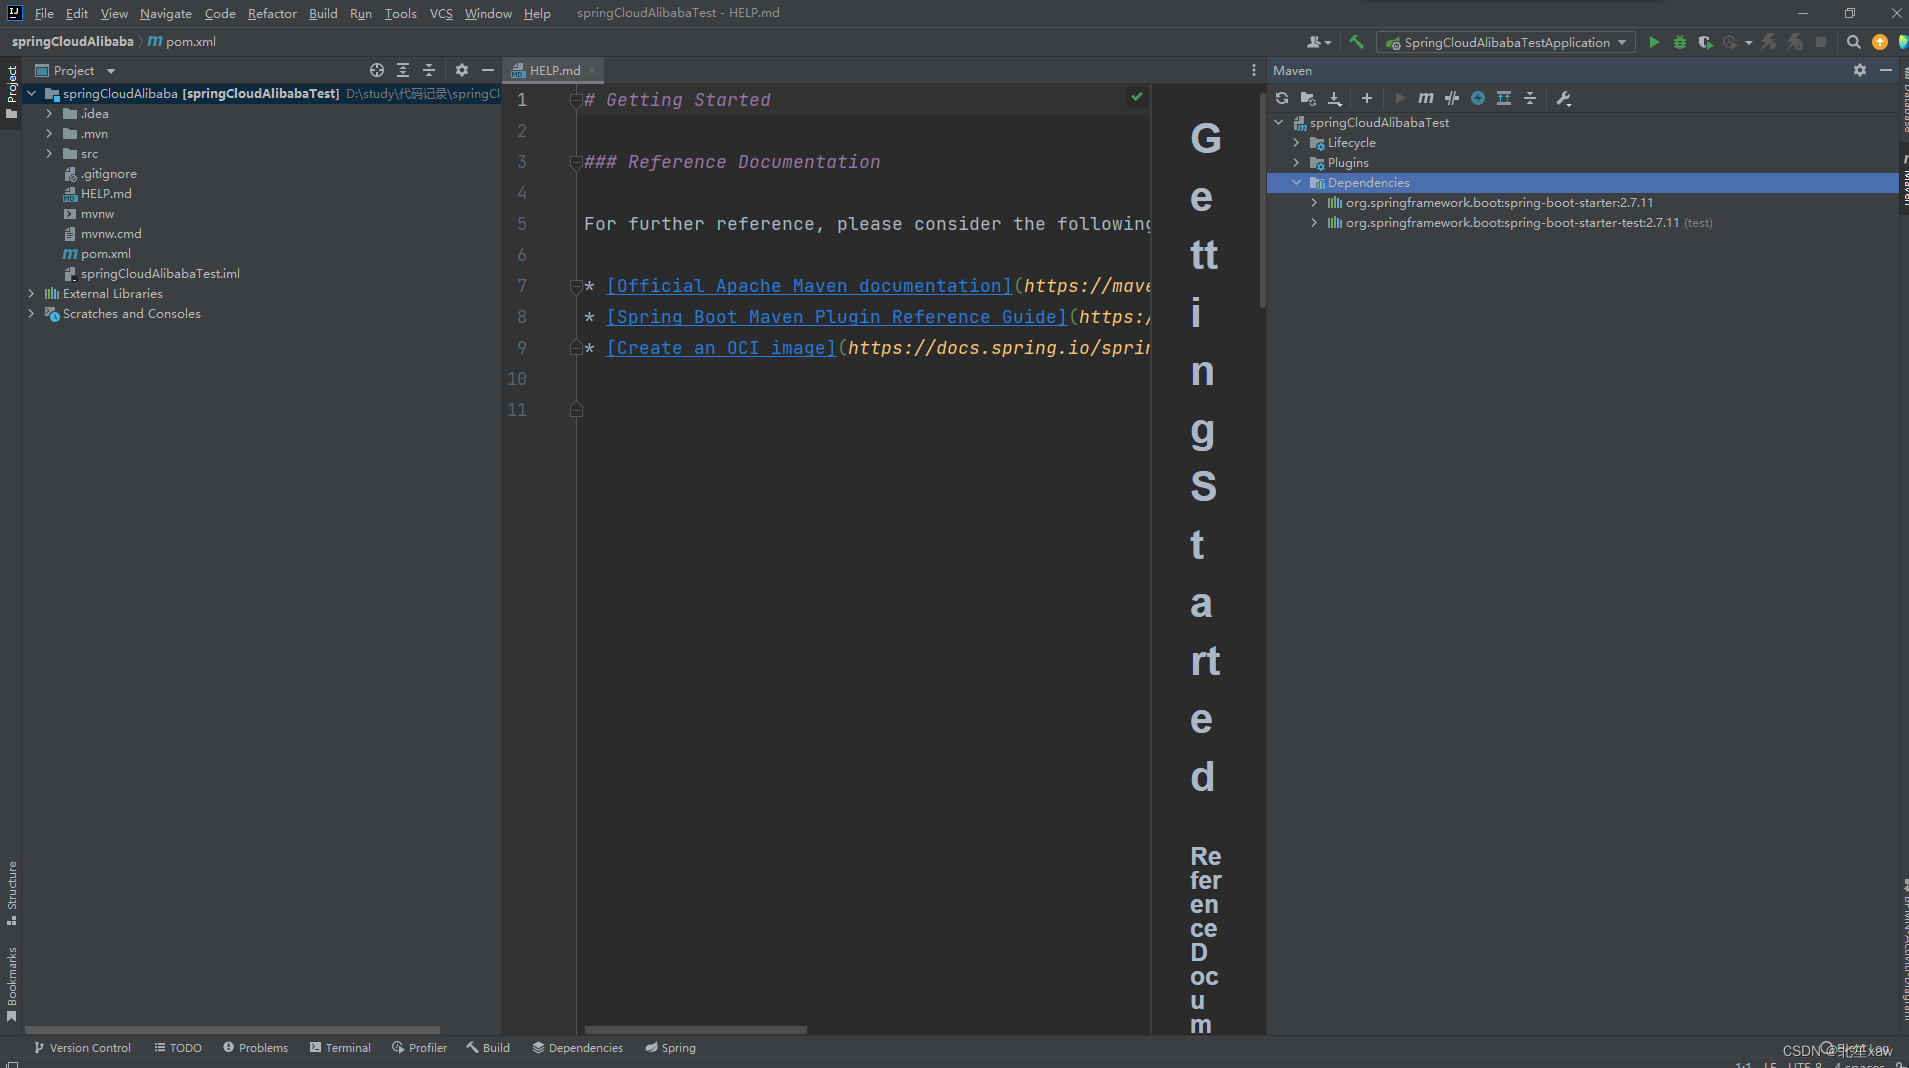Open Version Control tool window
1909x1068 pixels.
coord(82,1048)
